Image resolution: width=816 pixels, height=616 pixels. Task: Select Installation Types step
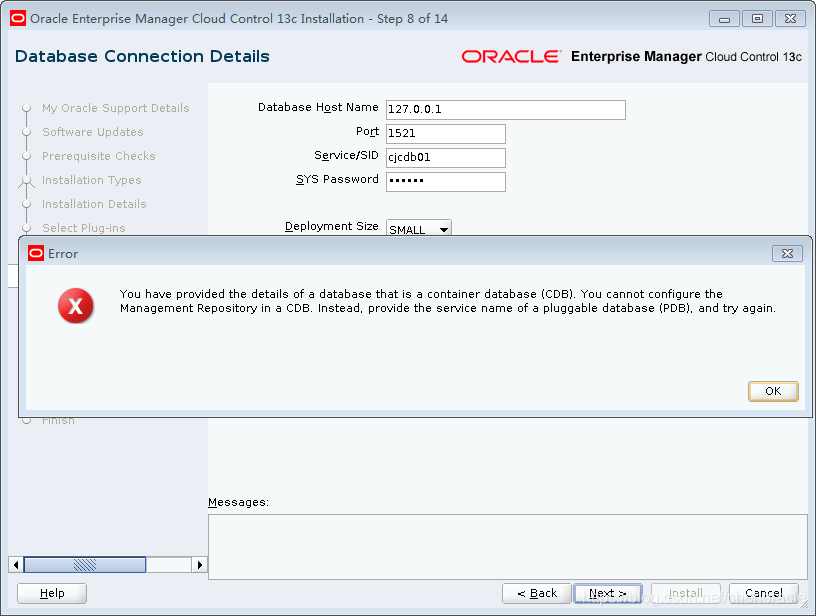tap(92, 180)
